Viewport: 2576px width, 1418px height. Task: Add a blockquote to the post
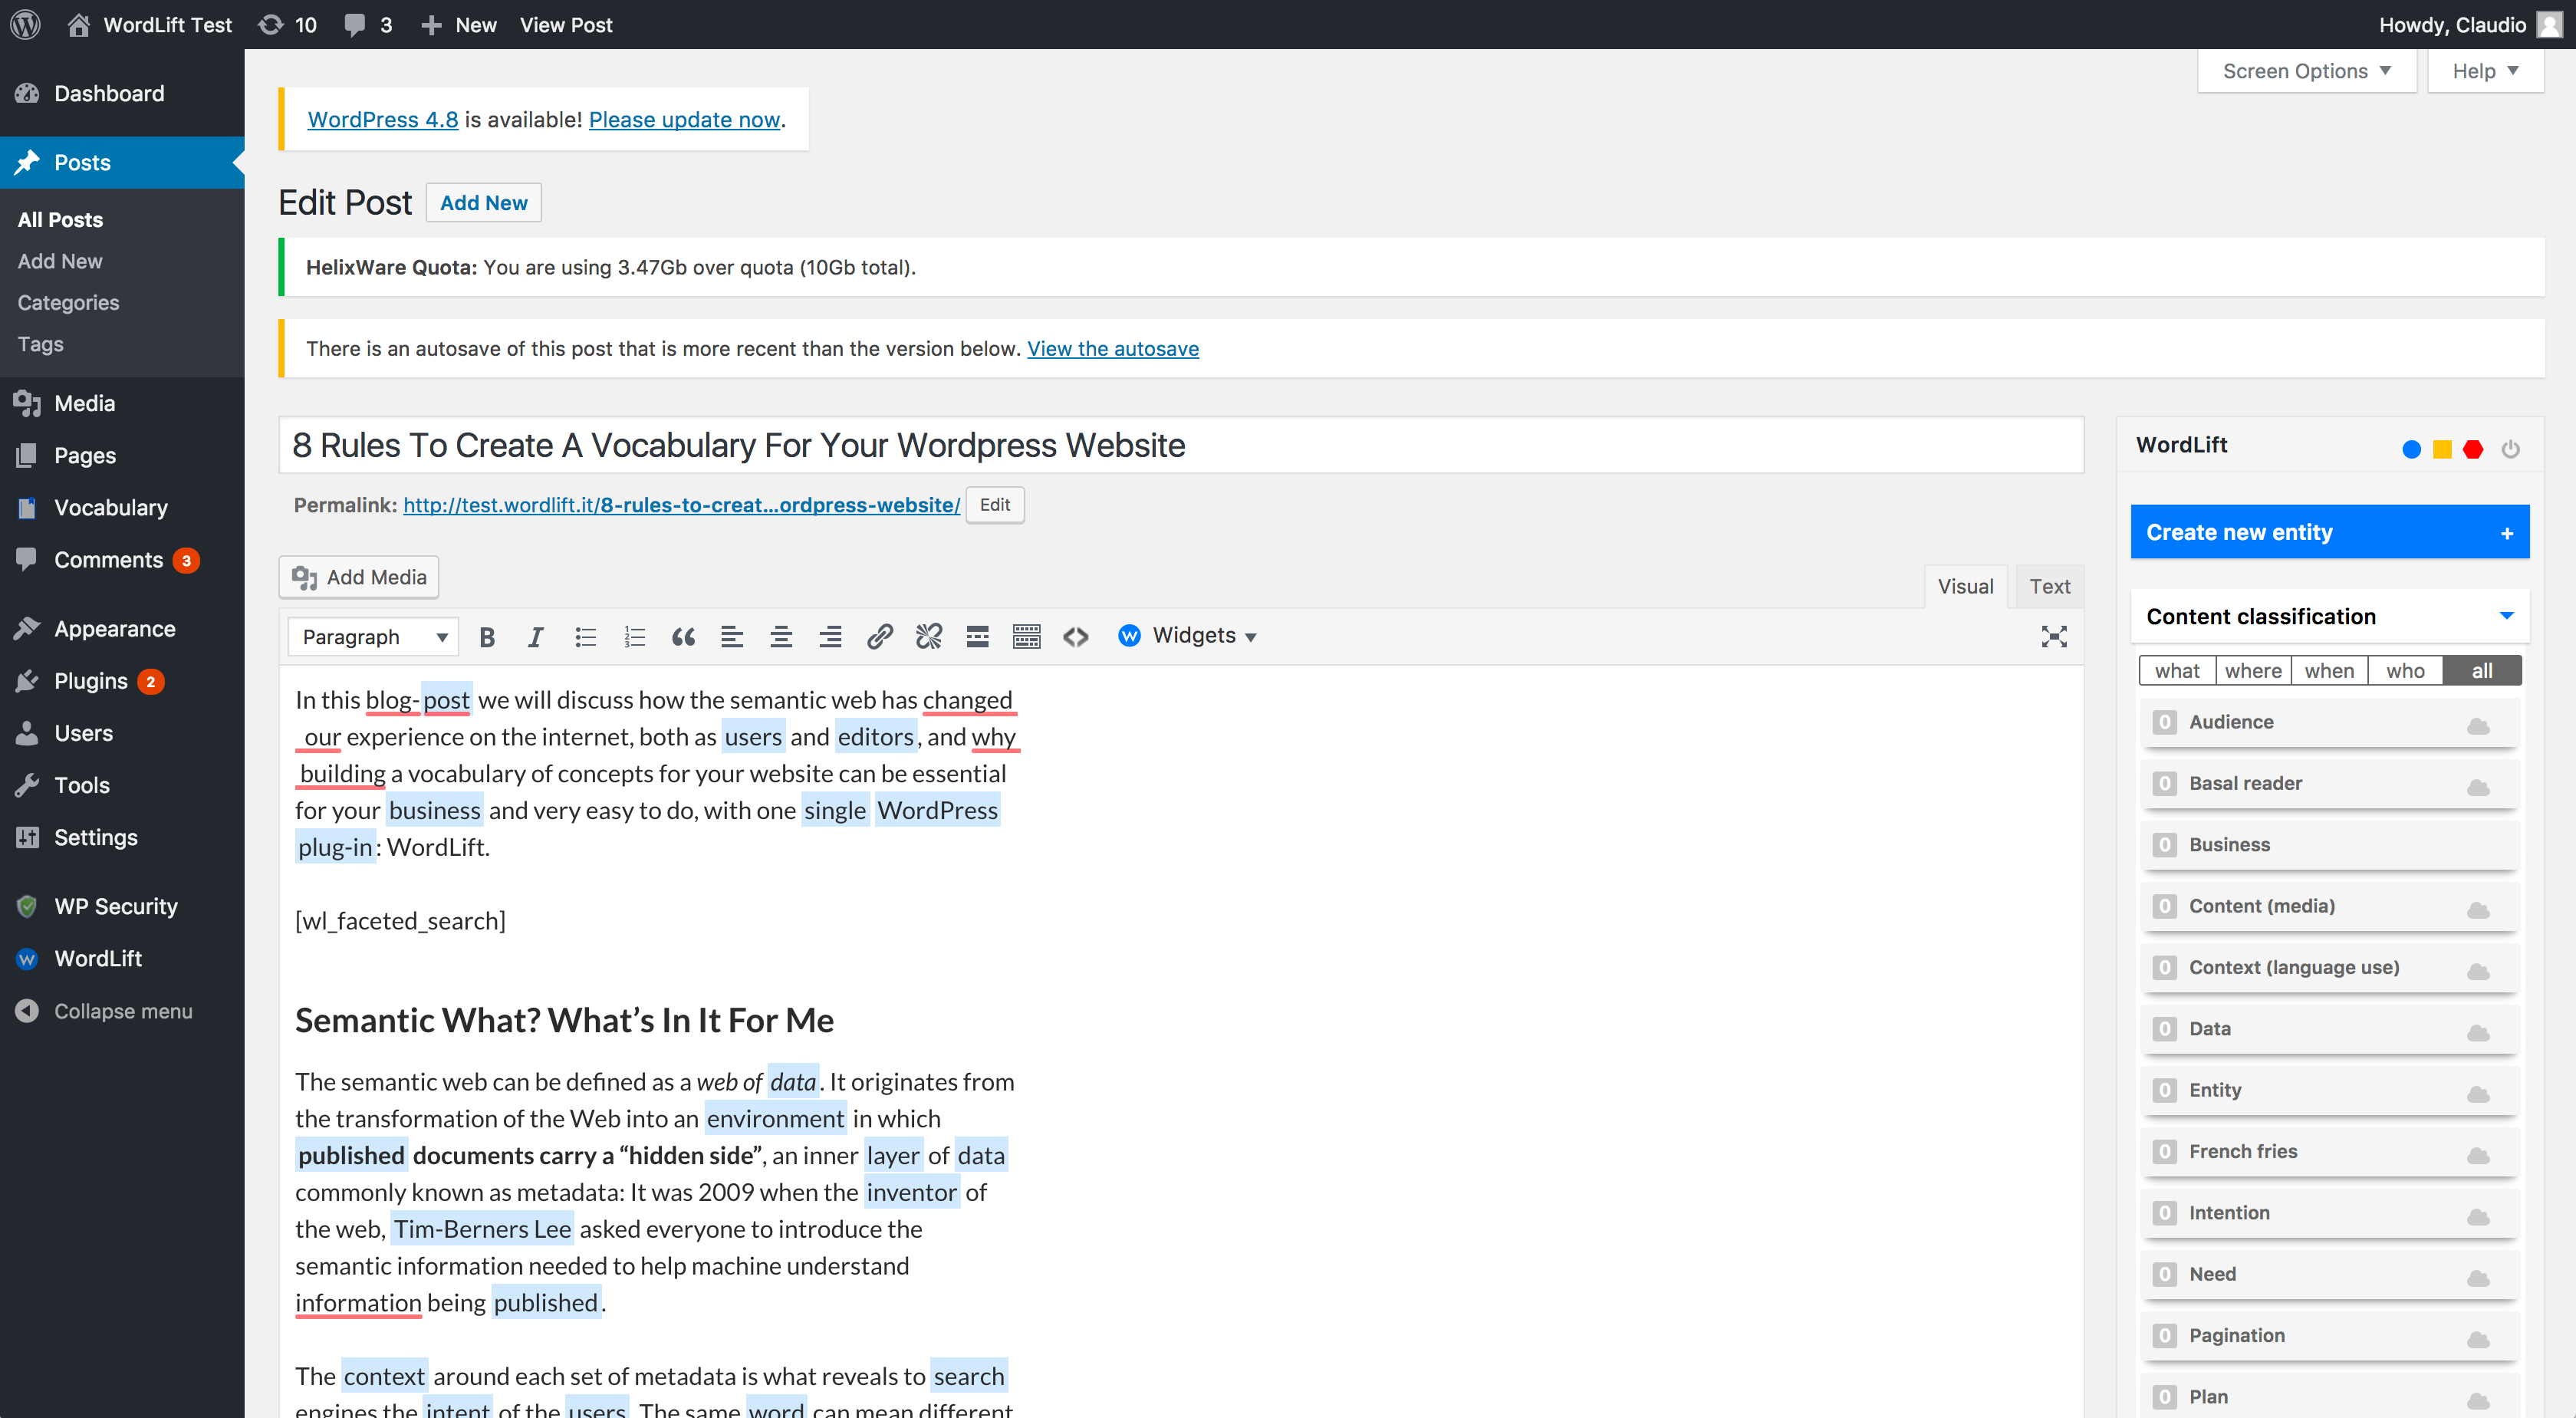[684, 636]
